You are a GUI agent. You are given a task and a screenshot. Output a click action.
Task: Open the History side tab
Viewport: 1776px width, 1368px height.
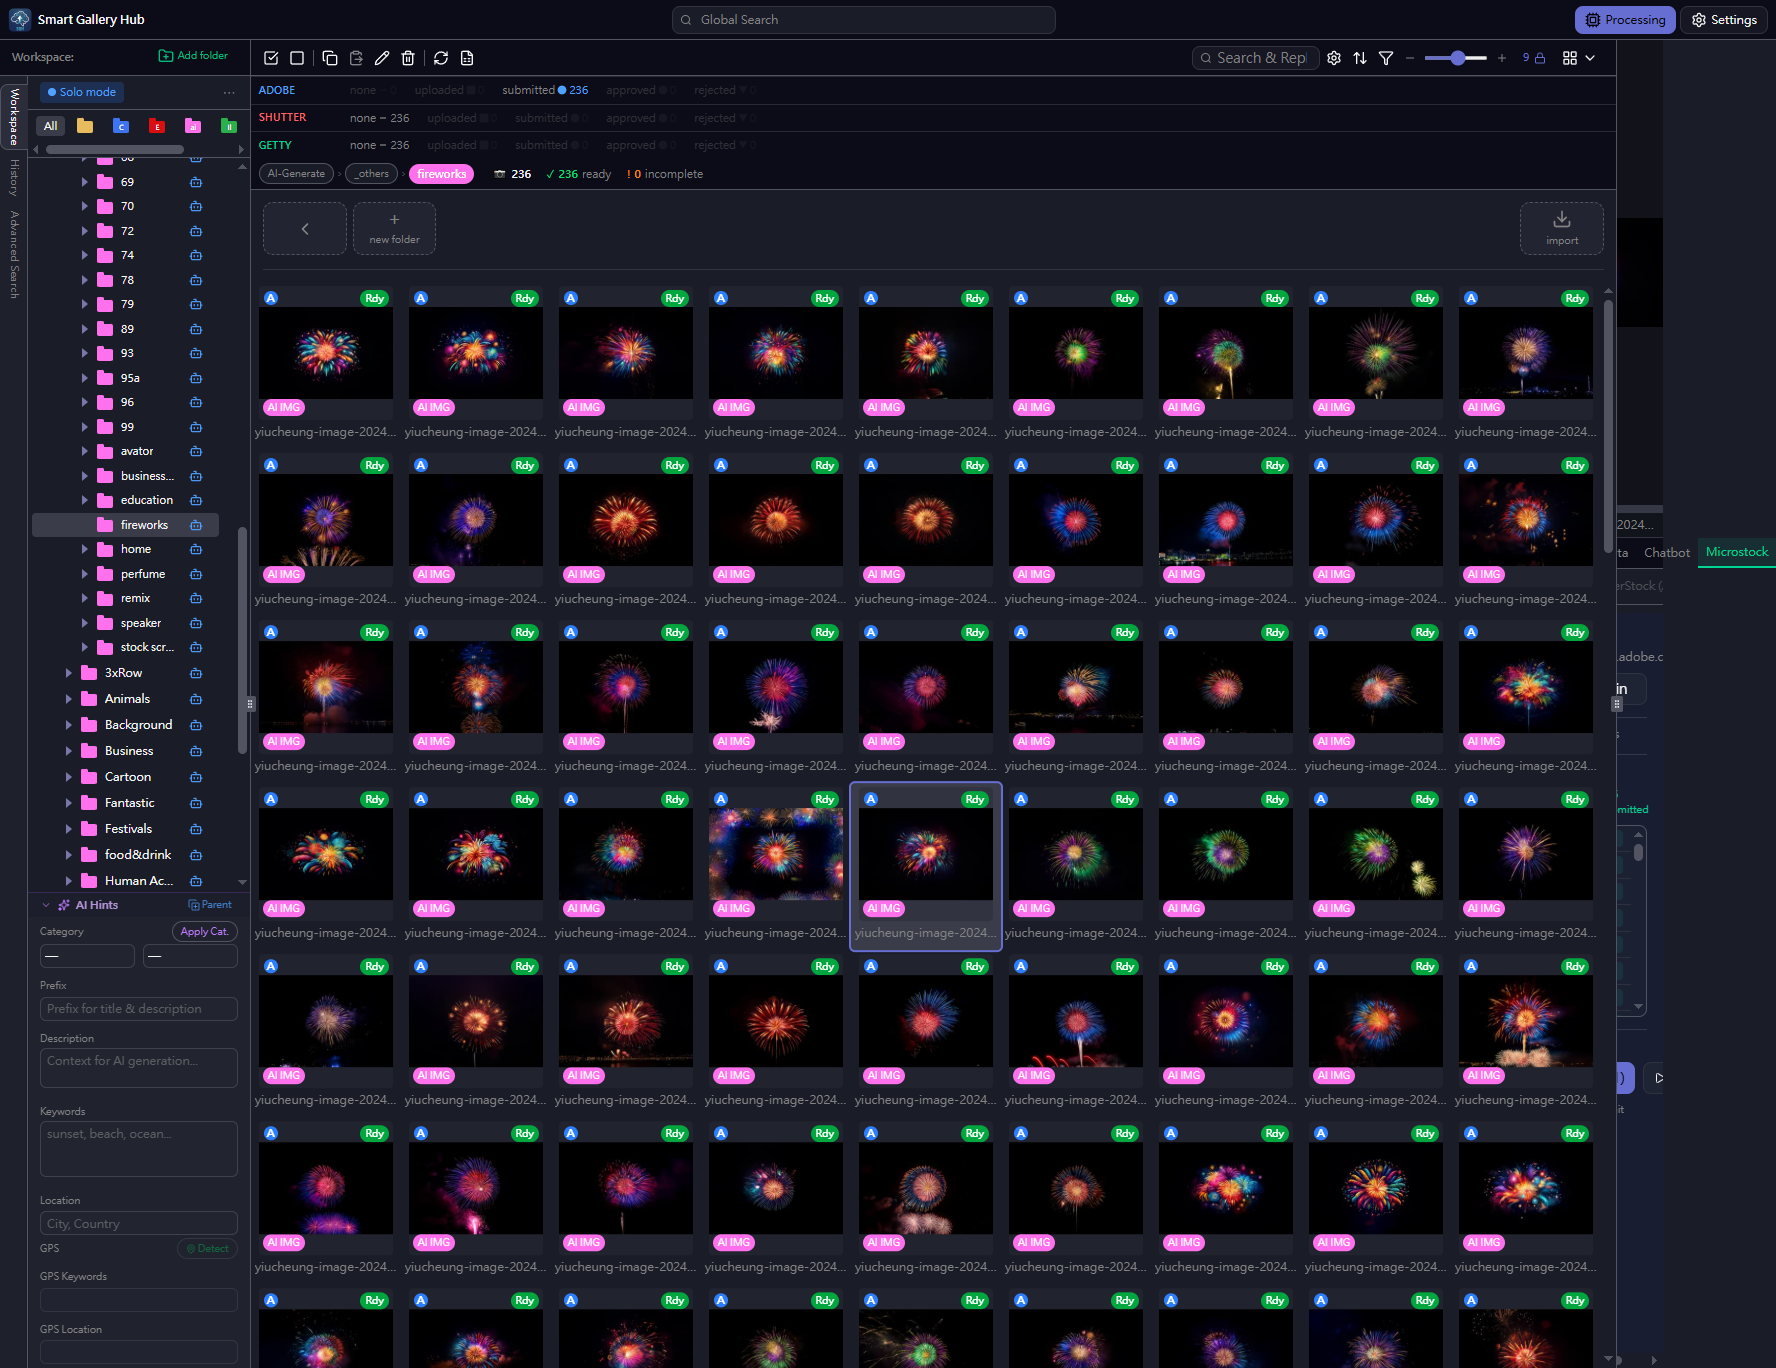[14, 177]
